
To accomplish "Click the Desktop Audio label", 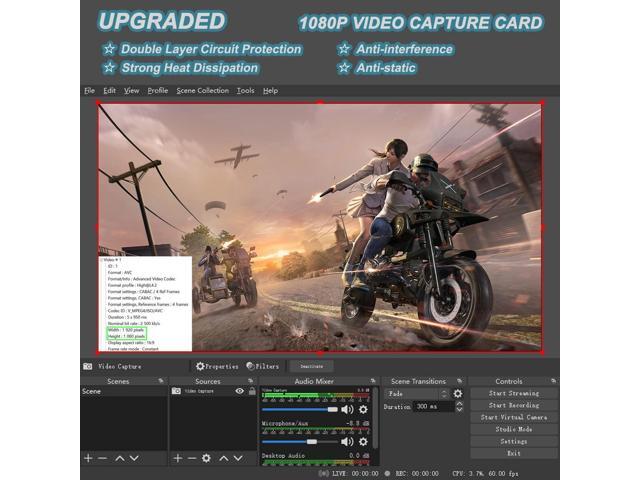I will (x=283, y=456).
